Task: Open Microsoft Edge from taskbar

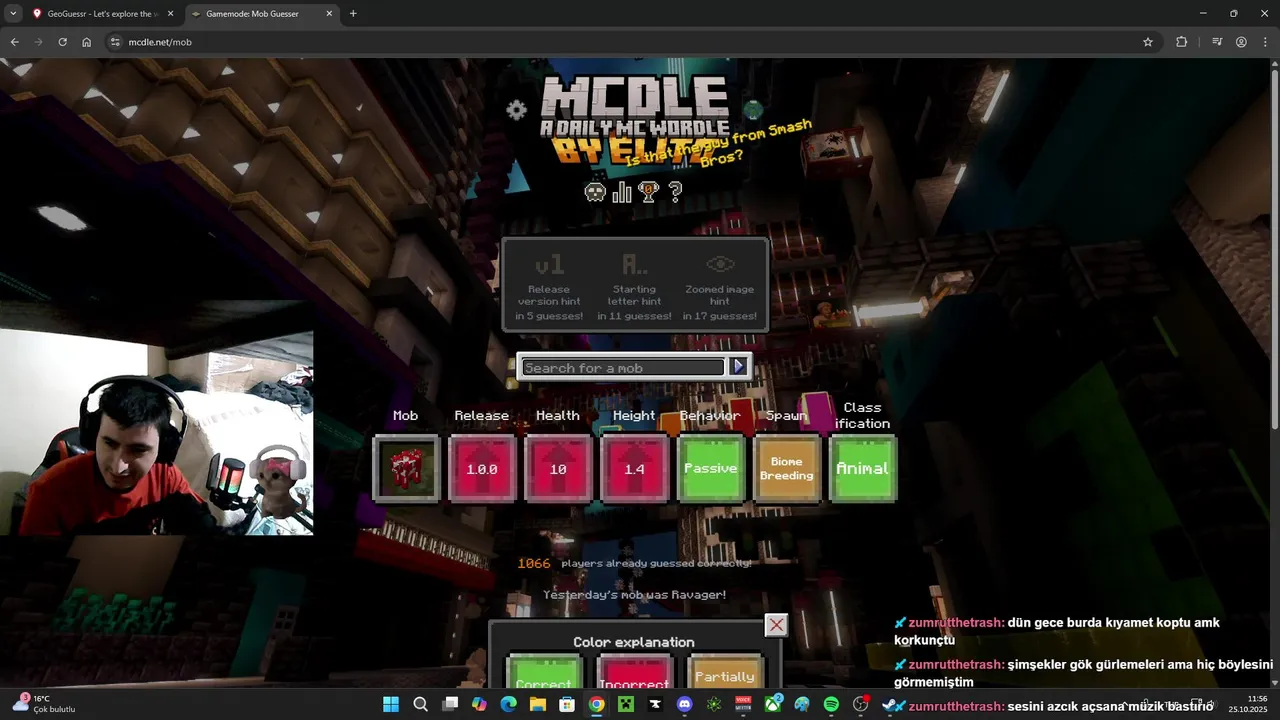Action: coord(508,704)
